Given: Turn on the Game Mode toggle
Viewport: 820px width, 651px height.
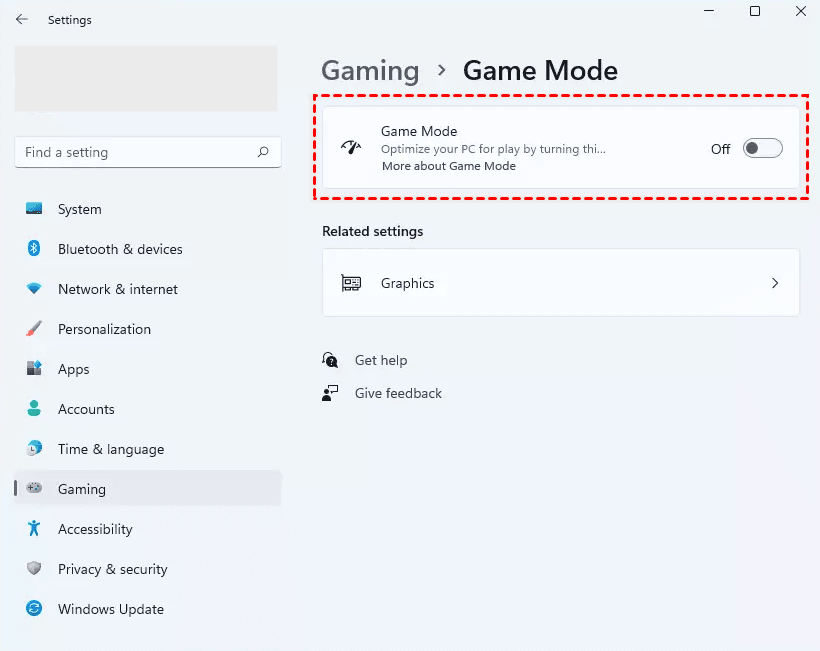Looking at the screenshot, I should [762, 149].
